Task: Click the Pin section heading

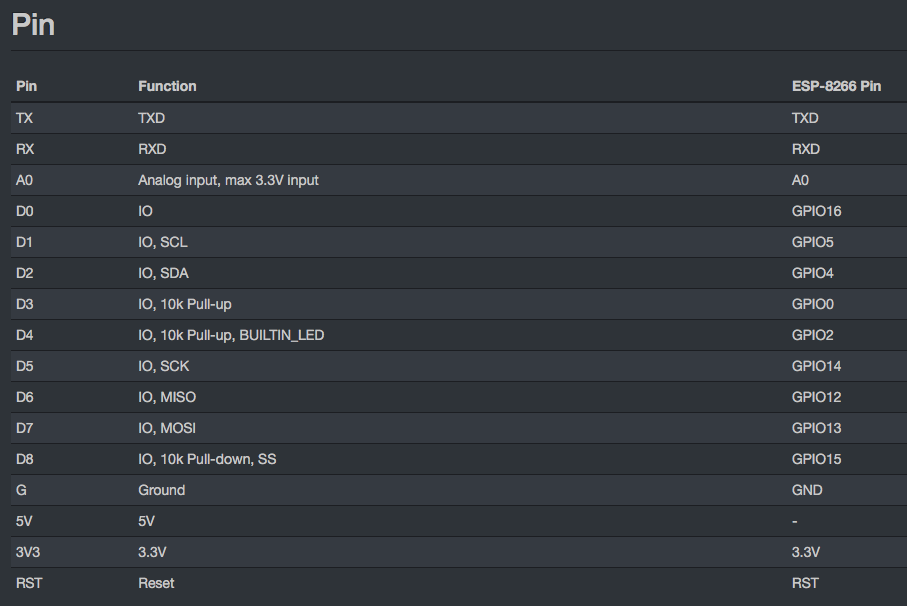Action: click(x=33, y=25)
